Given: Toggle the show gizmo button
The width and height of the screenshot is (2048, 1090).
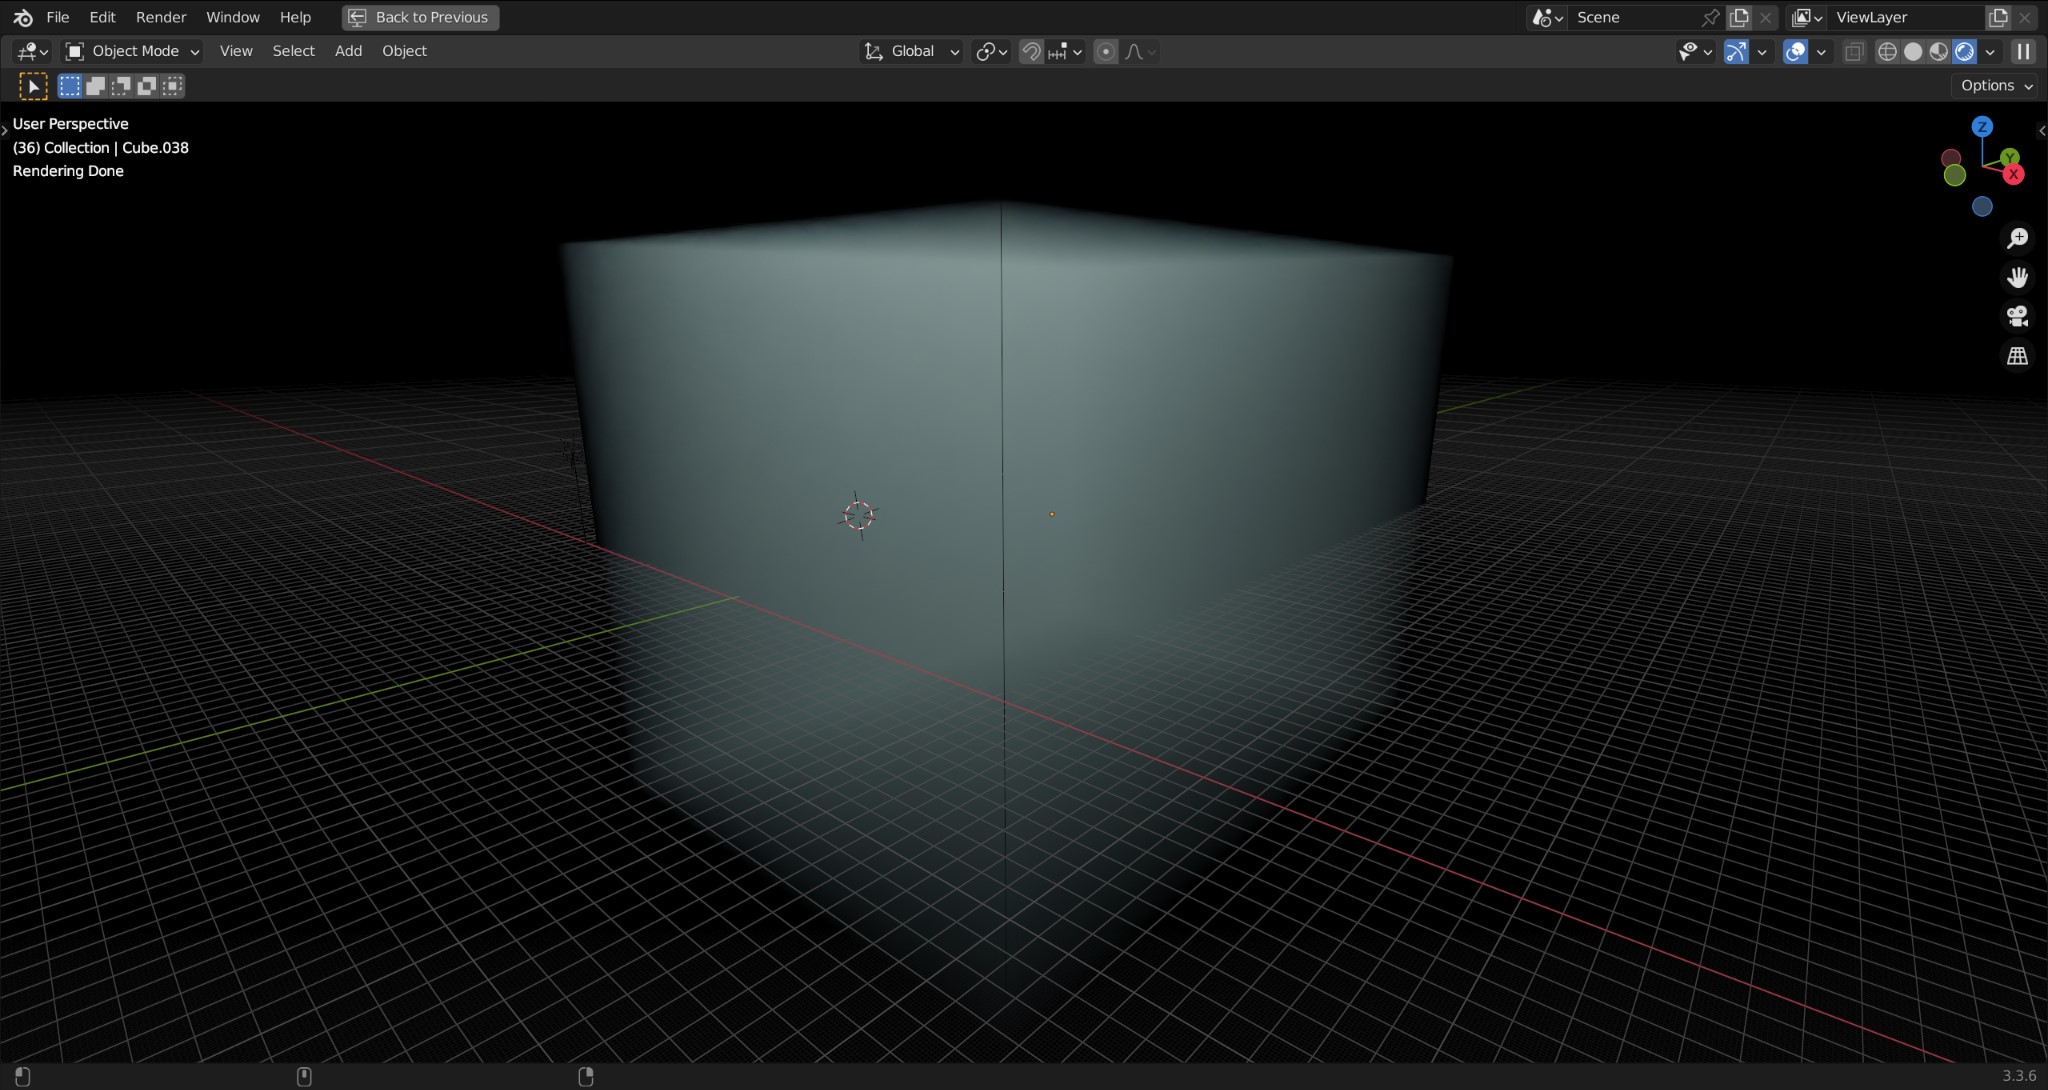Looking at the screenshot, I should coord(1736,51).
